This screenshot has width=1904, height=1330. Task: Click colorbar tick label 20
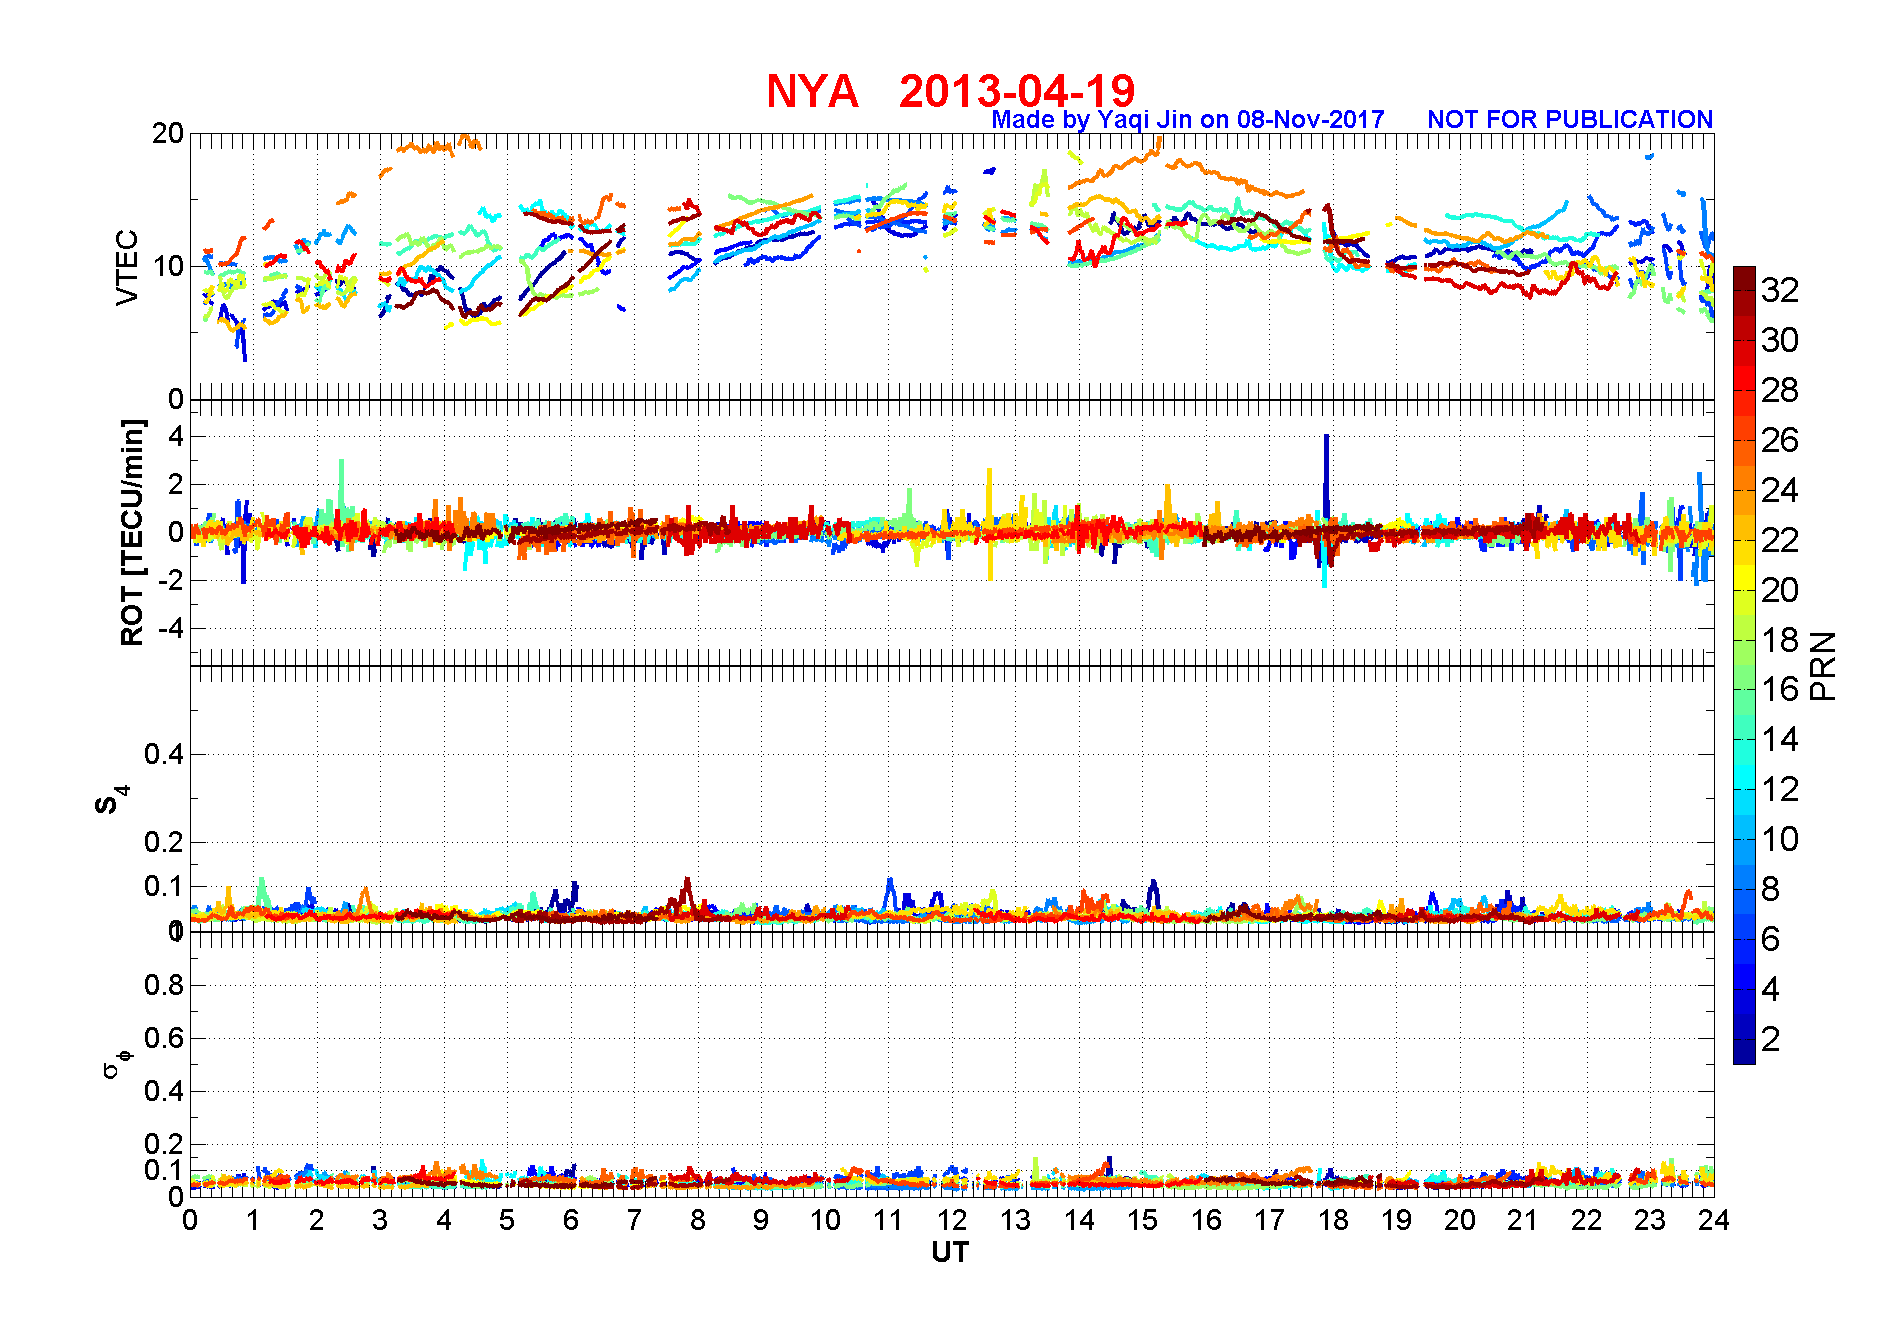[x=1780, y=590]
